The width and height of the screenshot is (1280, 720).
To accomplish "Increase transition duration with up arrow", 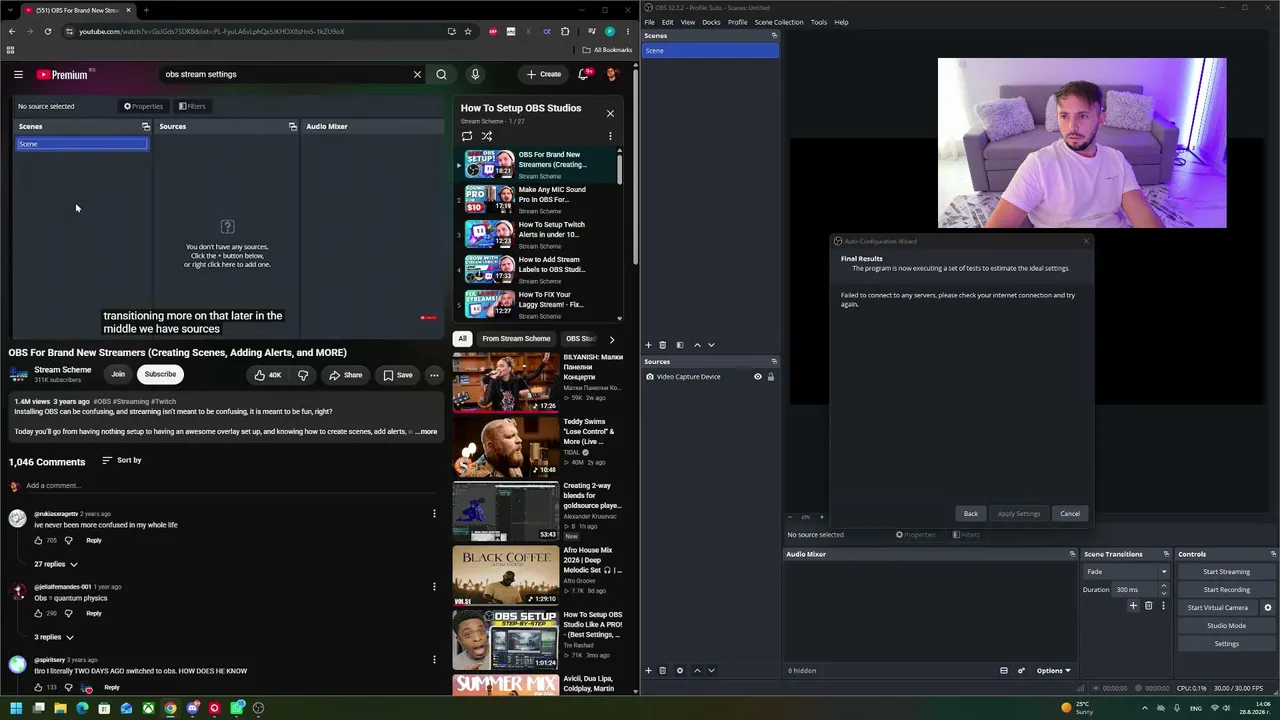I will tap(1163, 586).
